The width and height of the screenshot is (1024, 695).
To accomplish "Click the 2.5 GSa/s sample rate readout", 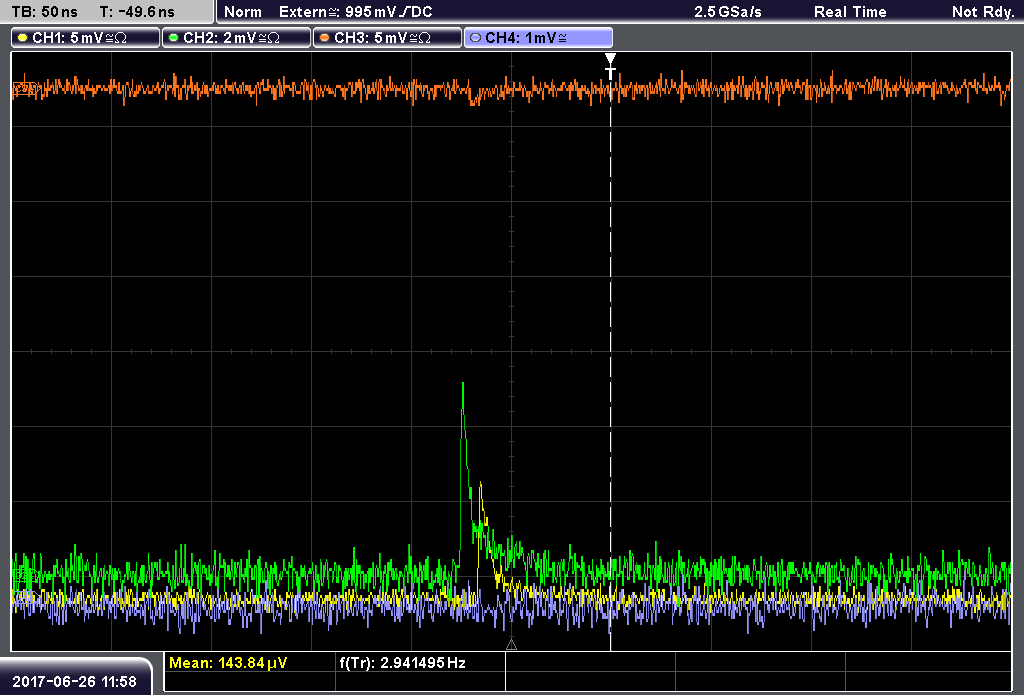I will click(x=728, y=12).
